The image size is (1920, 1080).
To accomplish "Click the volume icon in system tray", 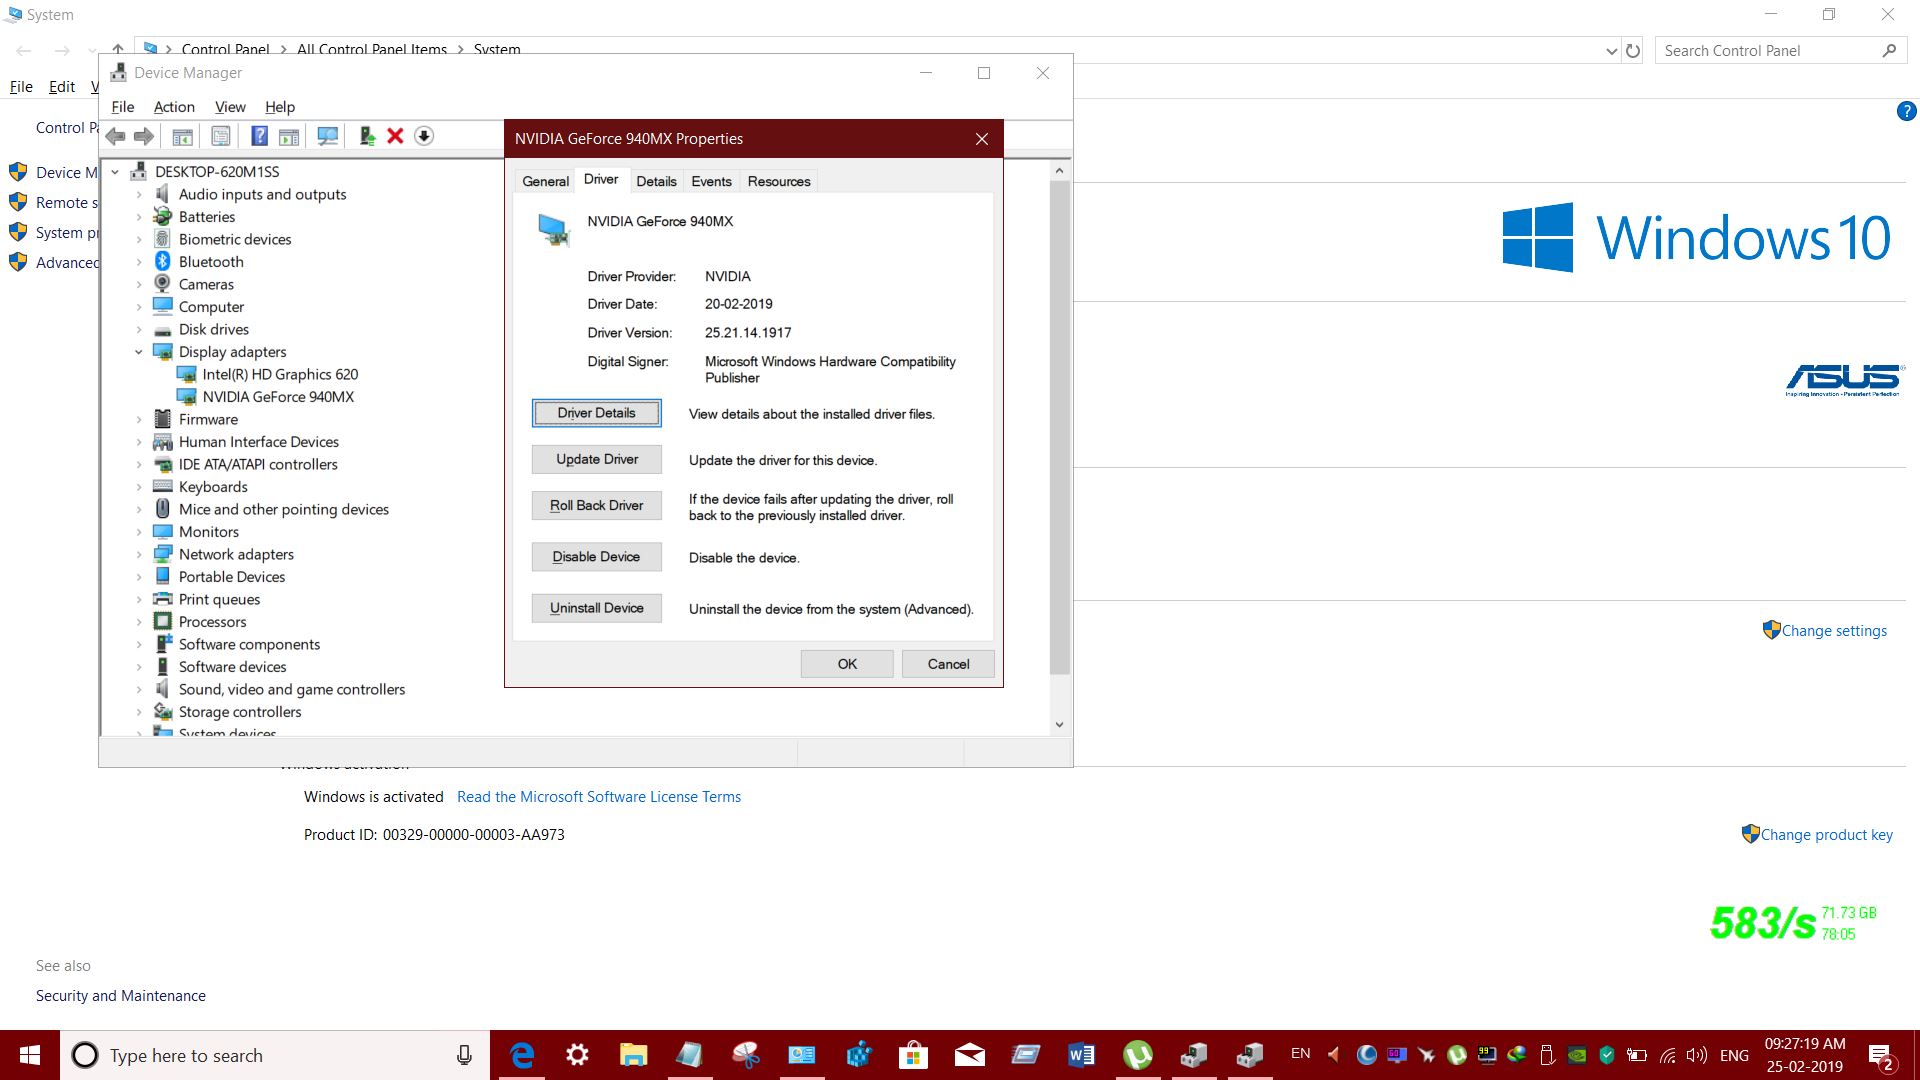I will (x=1697, y=1055).
